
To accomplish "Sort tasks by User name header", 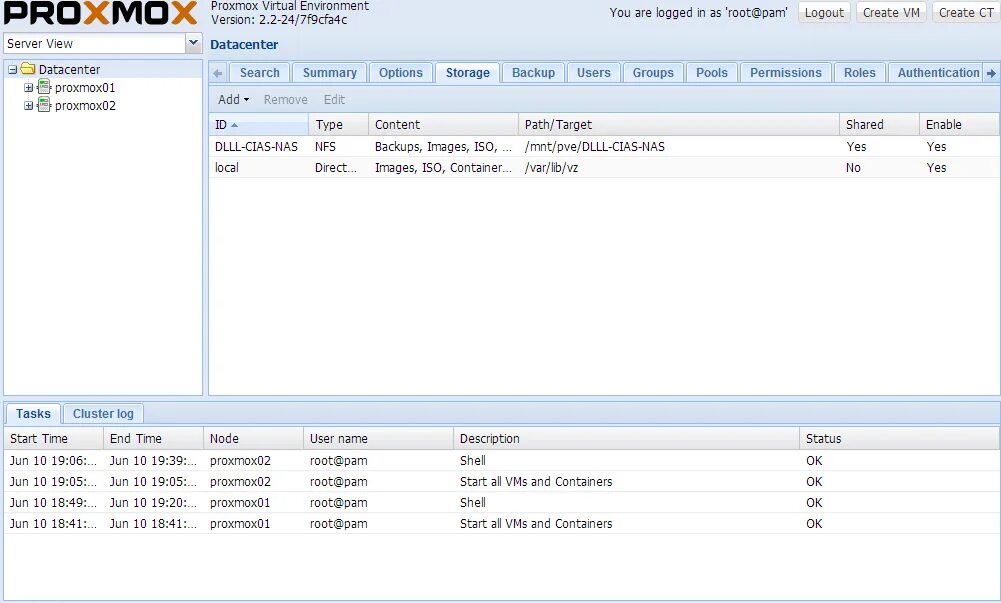I will tap(378, 439).
